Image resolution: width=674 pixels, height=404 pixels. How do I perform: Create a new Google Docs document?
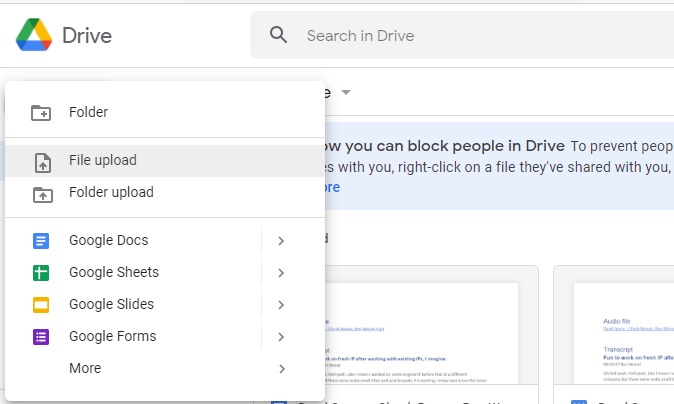coord(133,240)
